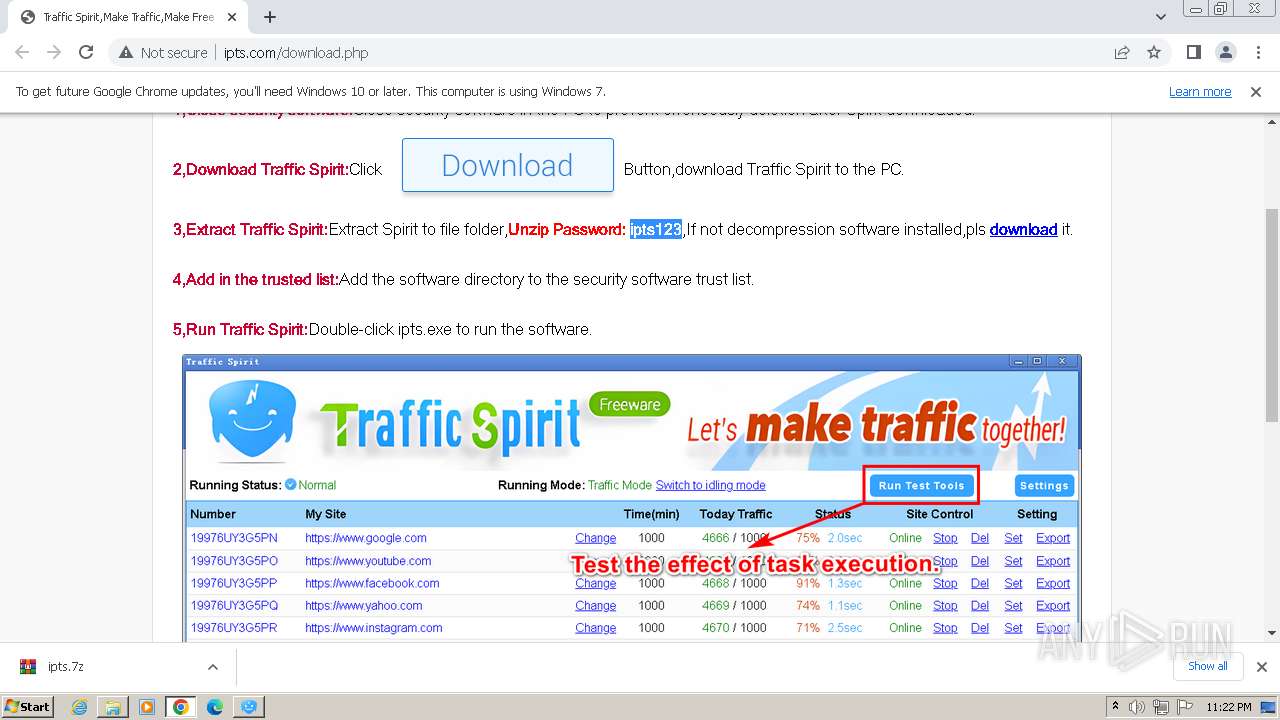Click the big Download button
Image resolution: width=1280 pixels, height=720 pixels.
coord(507,165)
